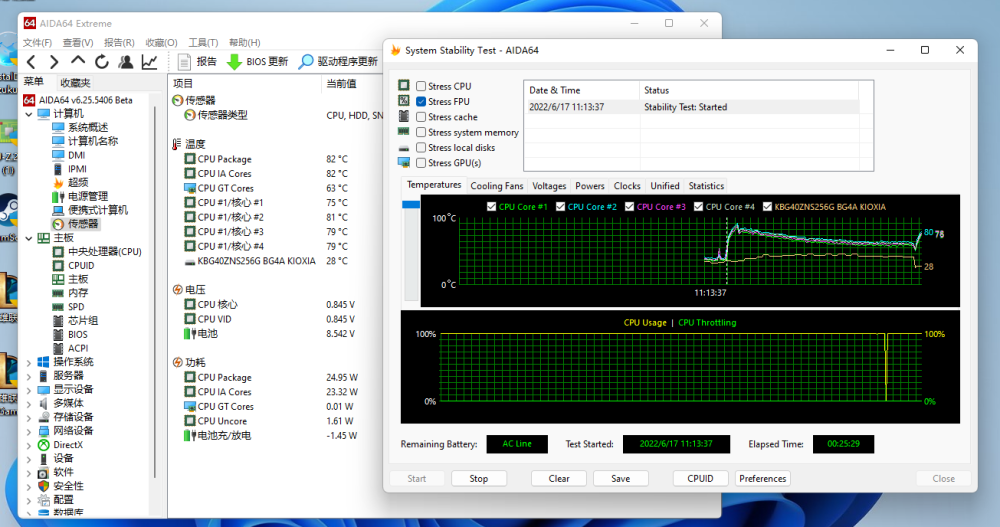
Task: Open the user/favorites person icon in toolbar
Action: pos(126,62)
